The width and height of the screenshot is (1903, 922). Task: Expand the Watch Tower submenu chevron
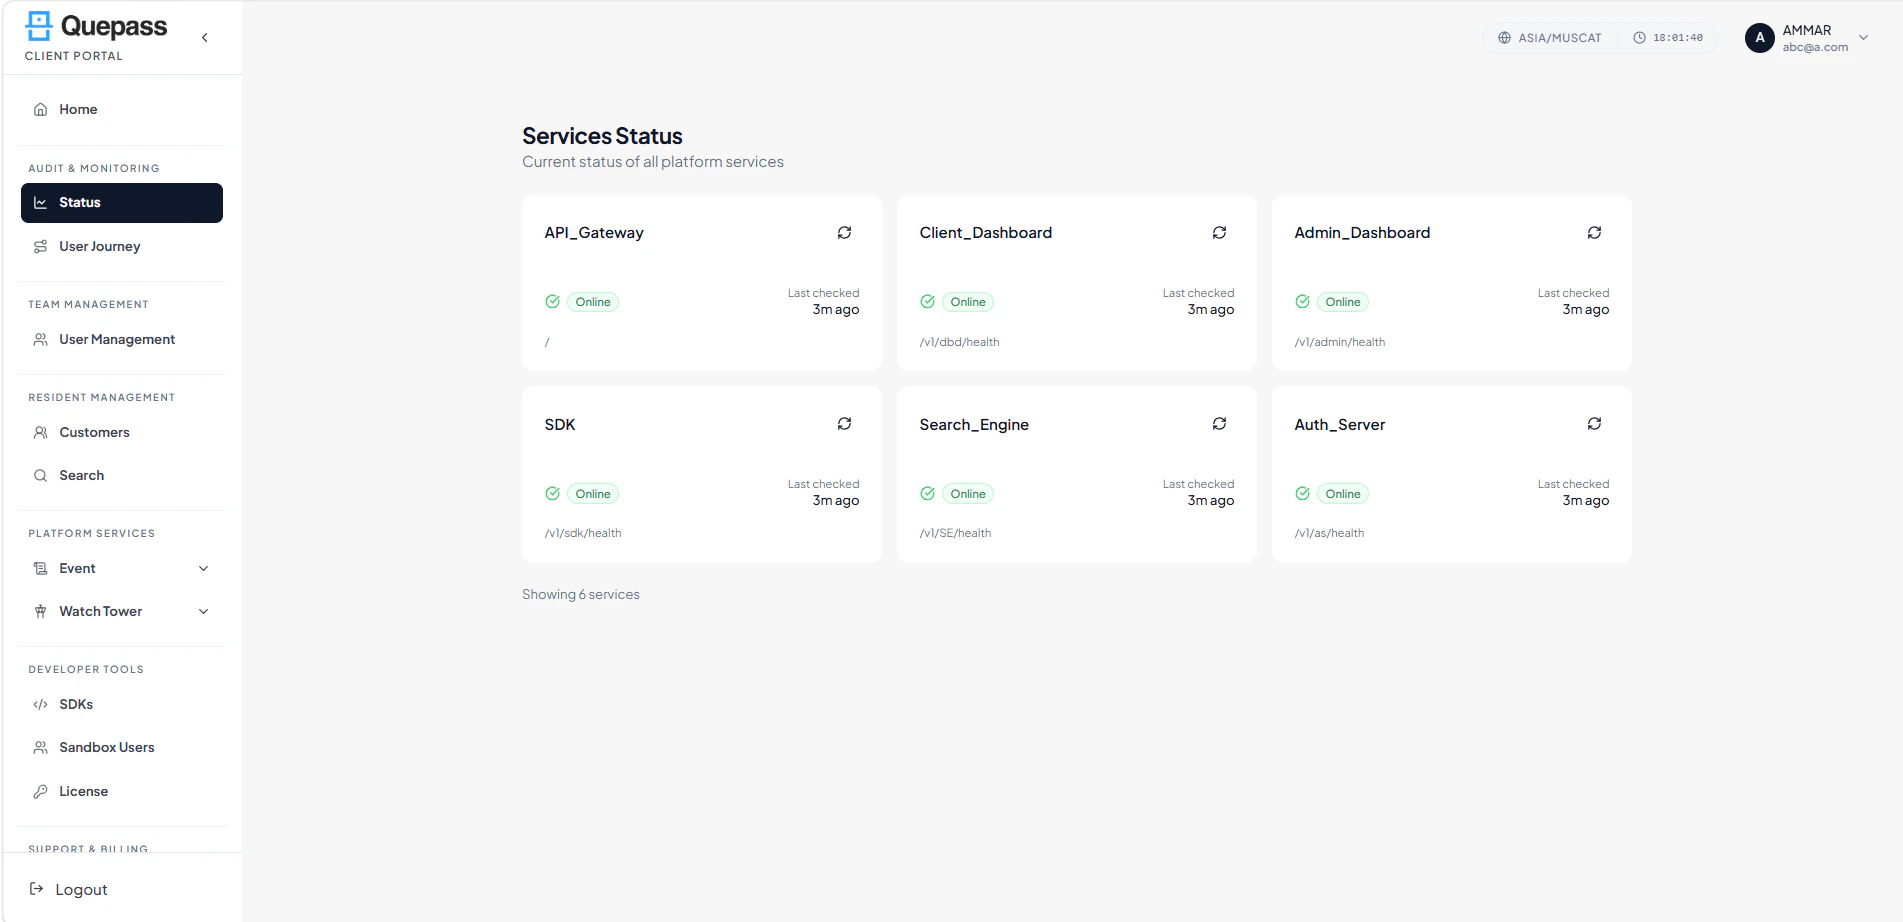coord(204,611)
